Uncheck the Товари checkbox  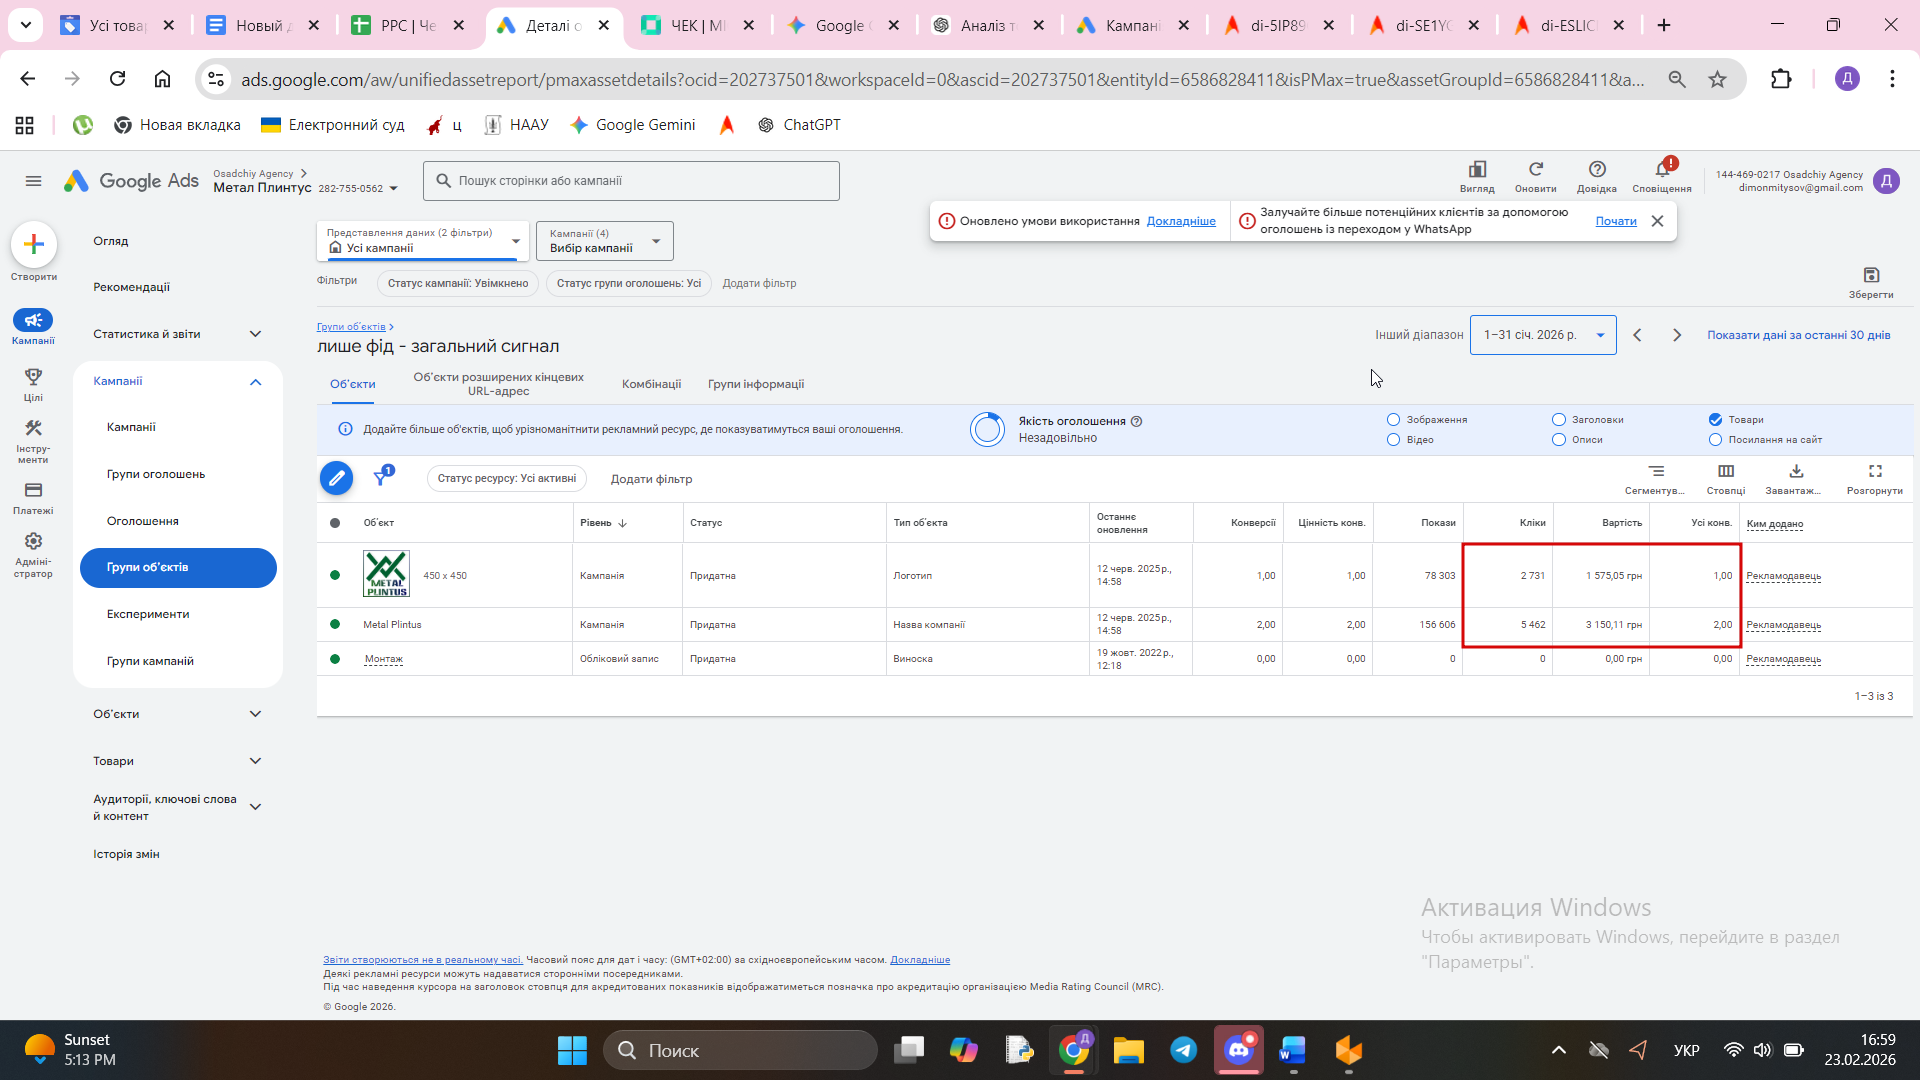[1715, 420]
